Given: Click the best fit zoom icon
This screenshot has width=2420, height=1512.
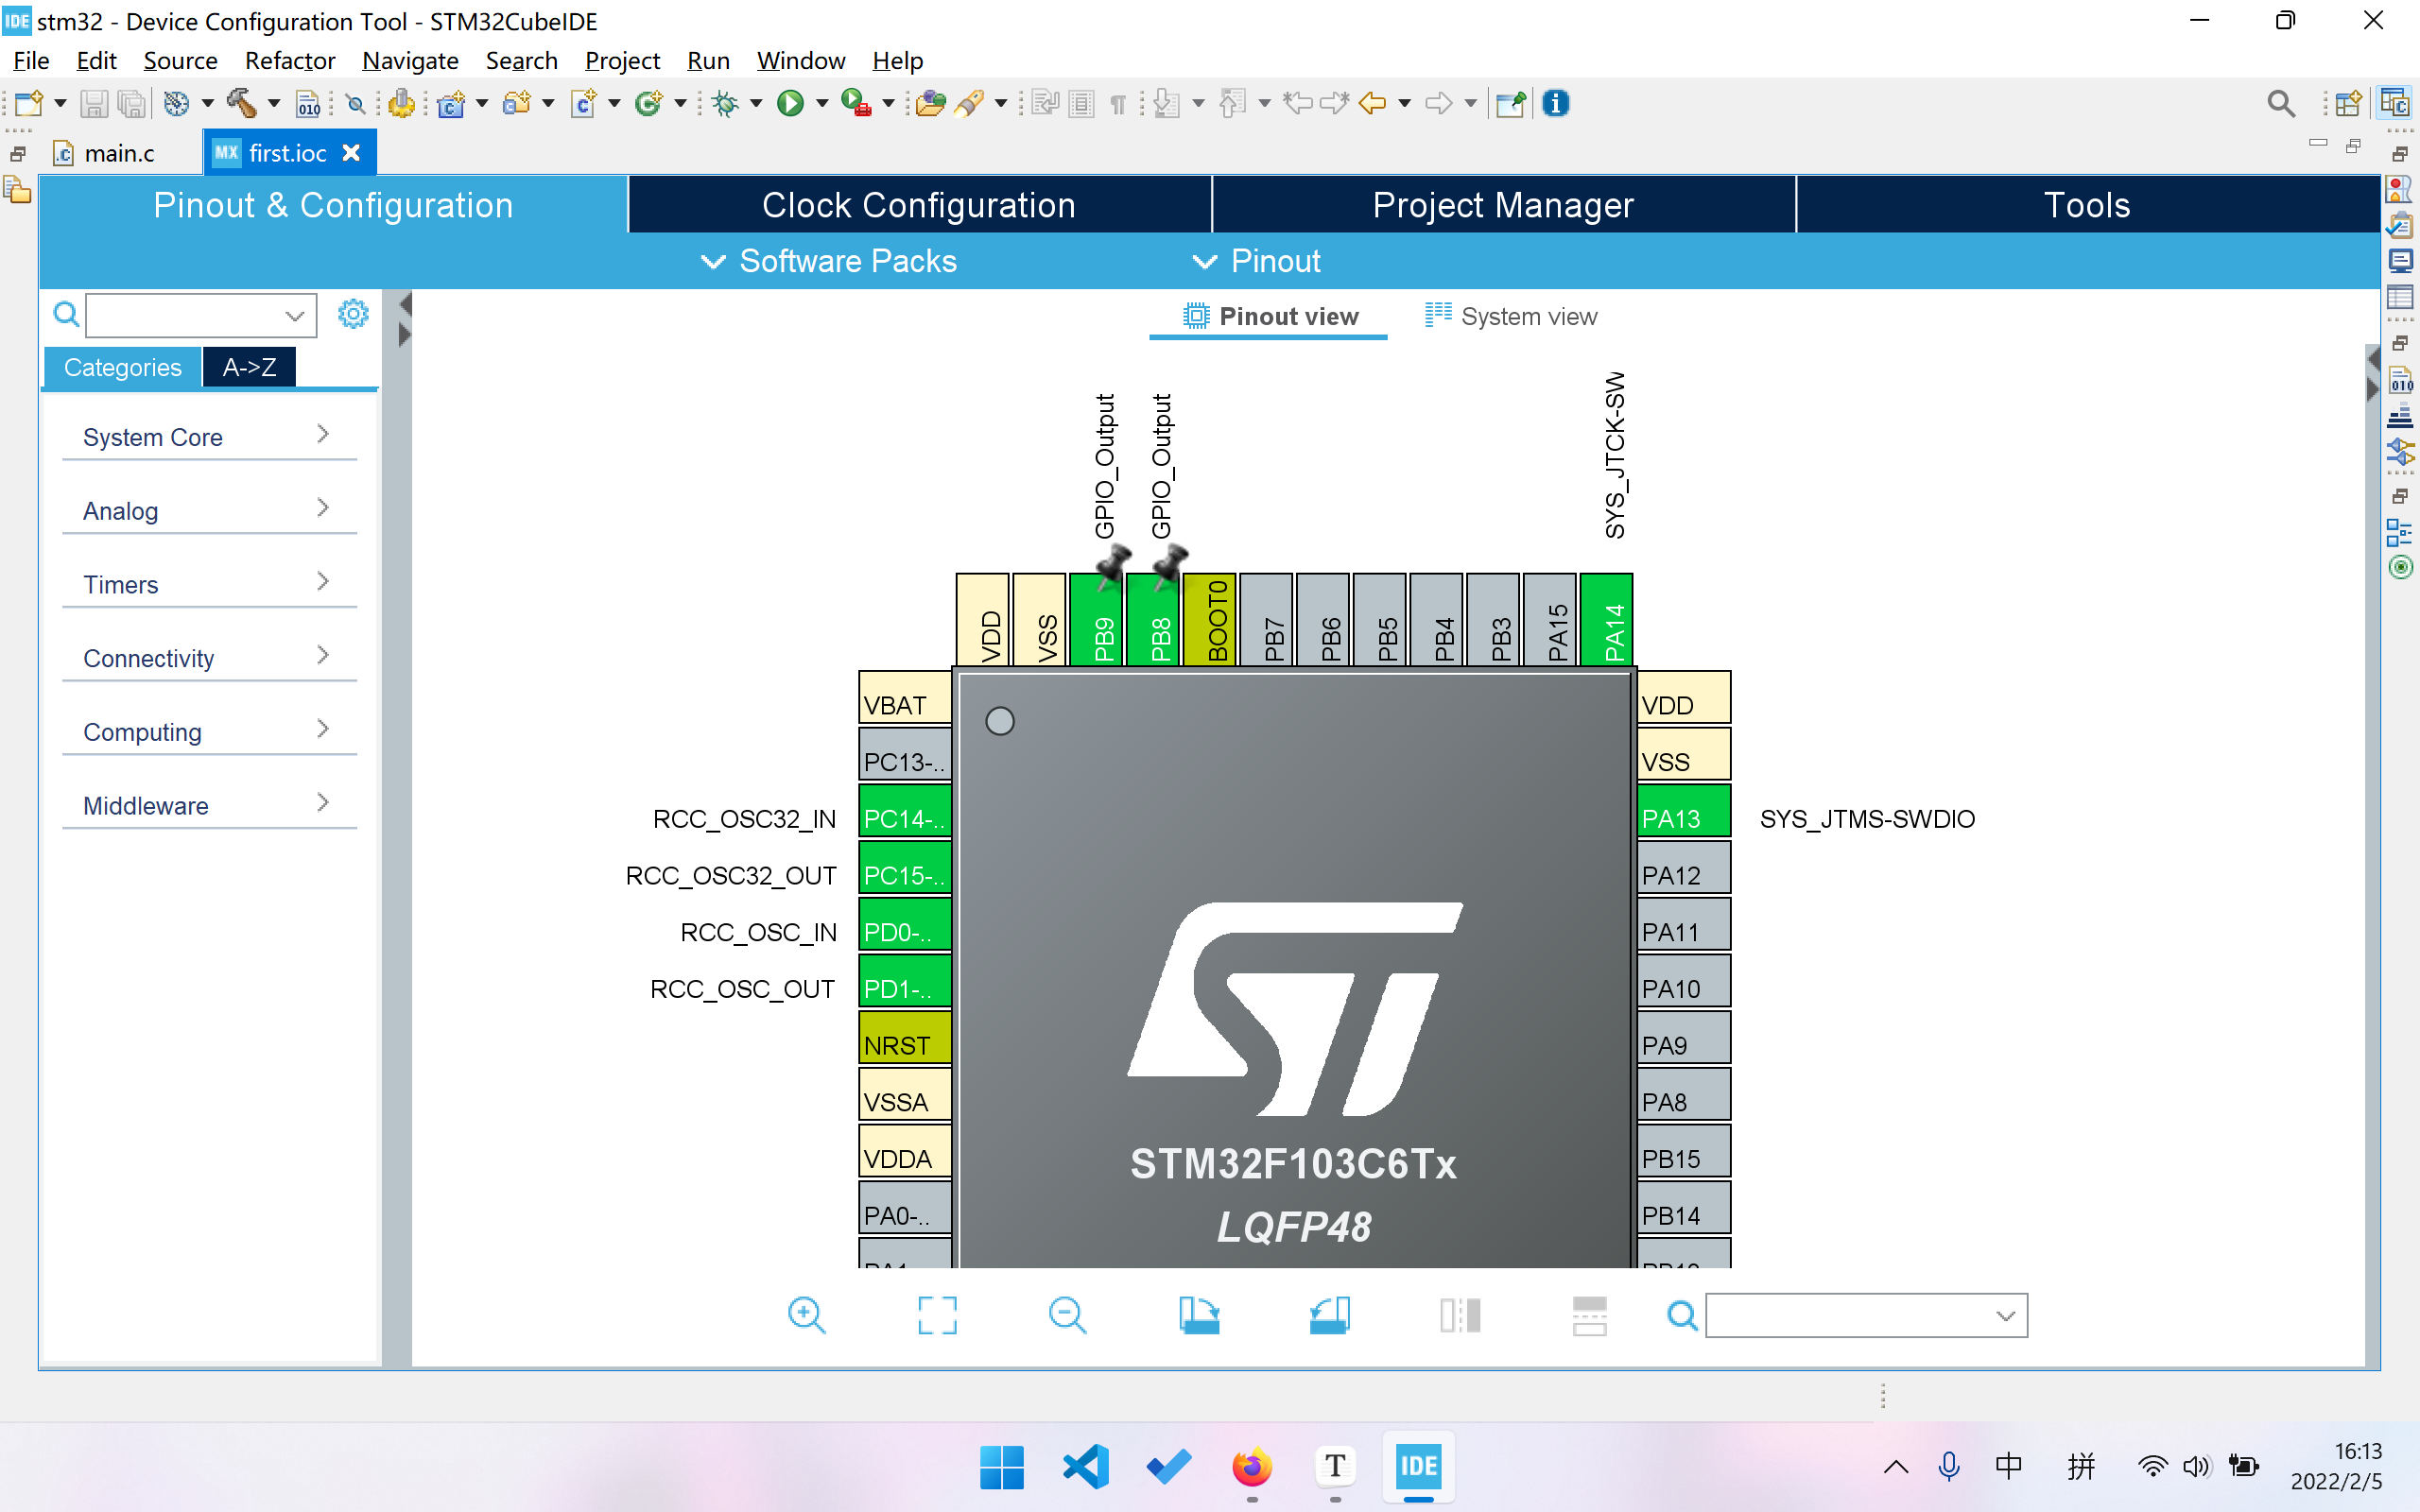Looking at the screenshot, I should 937,1315.
